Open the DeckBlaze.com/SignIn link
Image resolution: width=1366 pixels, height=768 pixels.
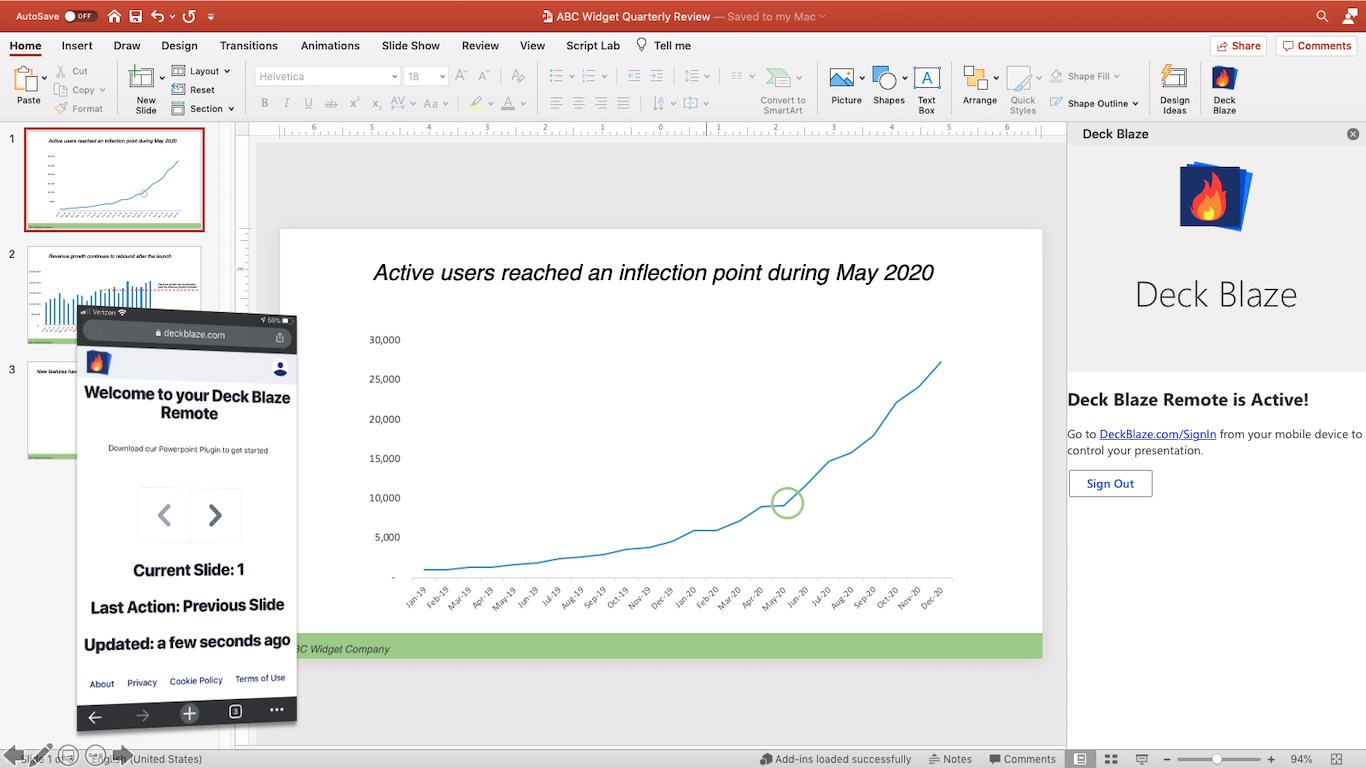tap(1158, 434)
